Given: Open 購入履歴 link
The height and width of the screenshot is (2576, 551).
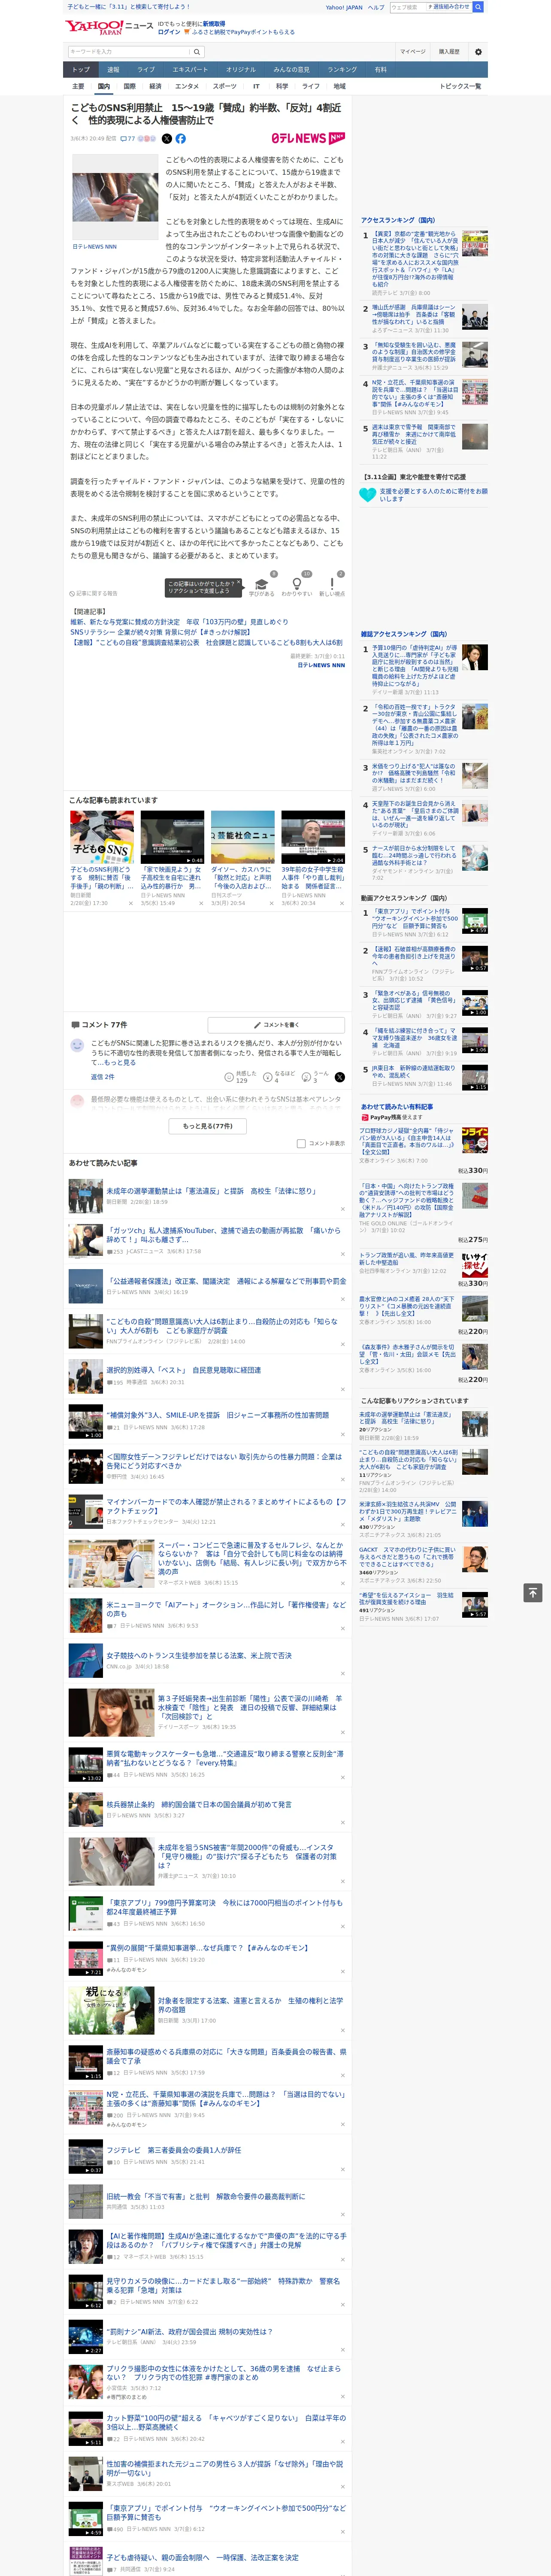Looking at the screenshot, I should (x=449, y=51).
